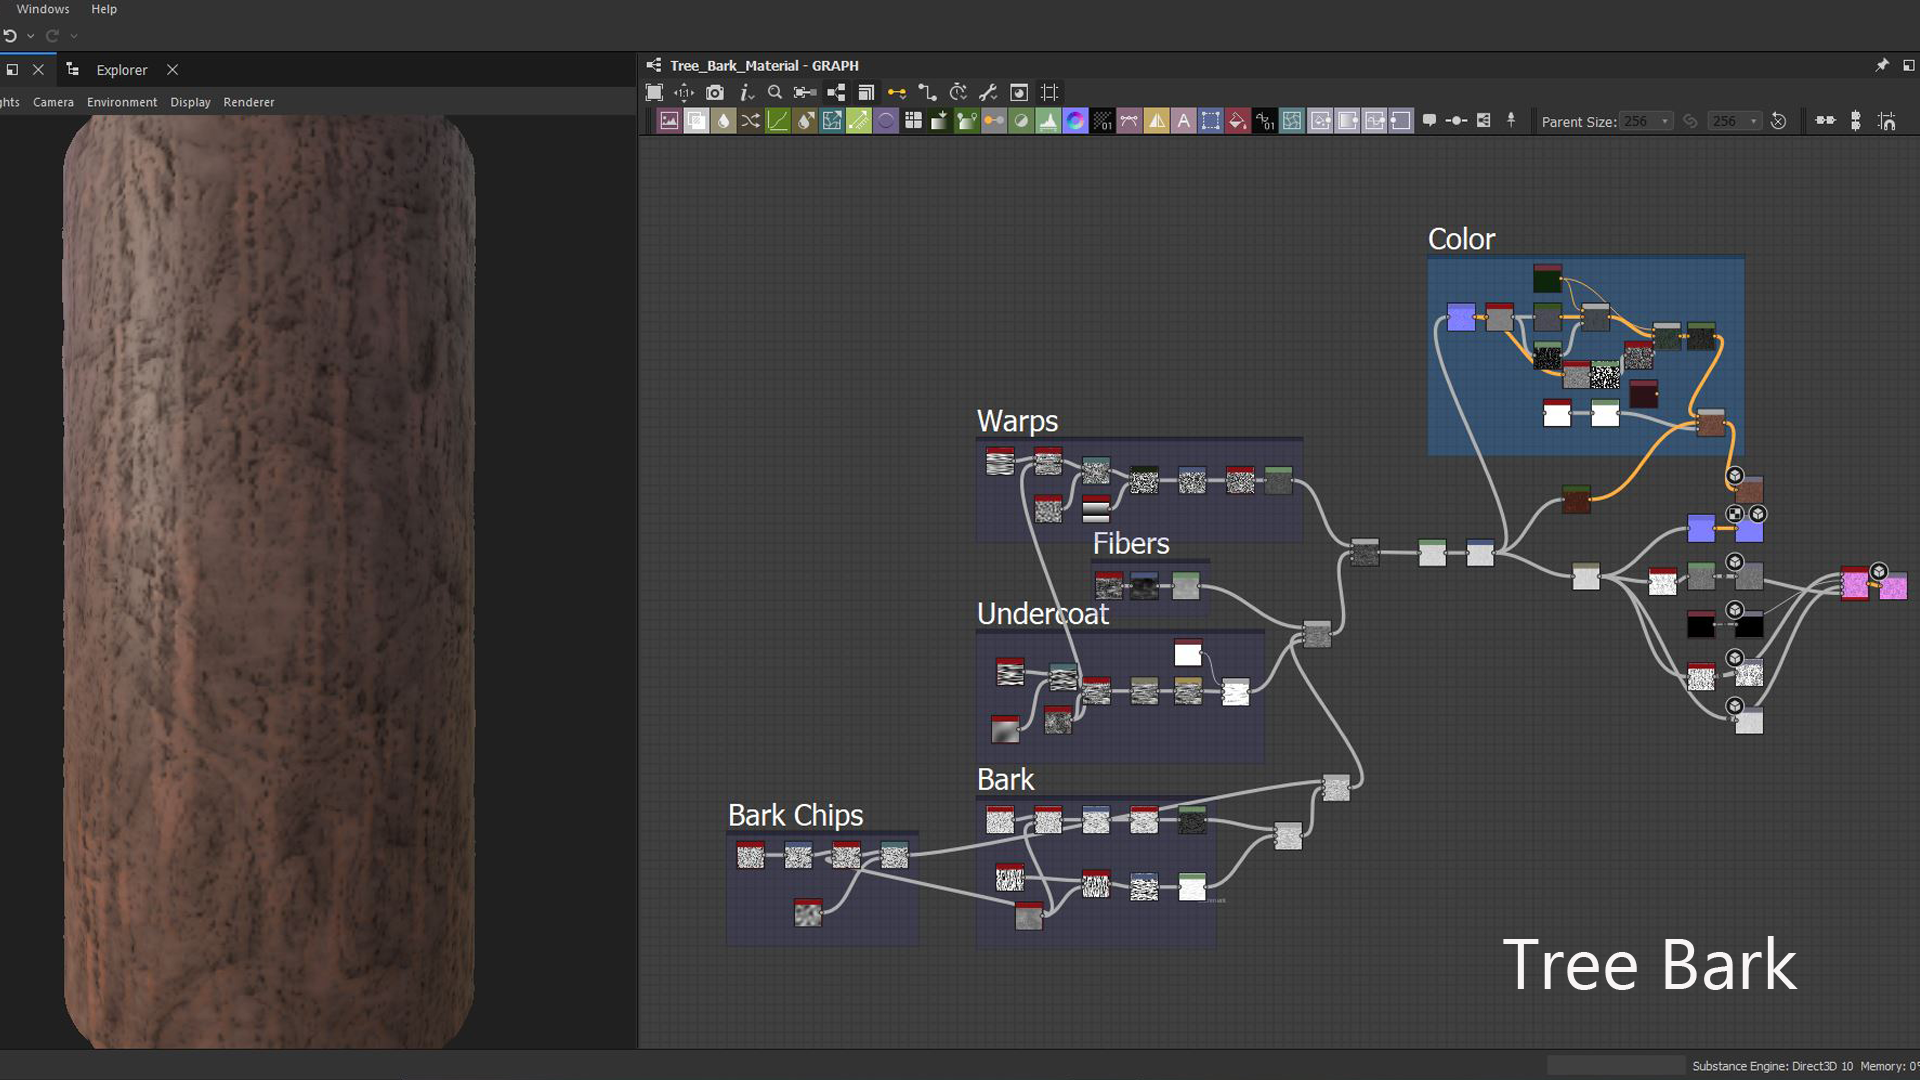Toggle snap-to-grid magnet in graph toolbar
The image size is (1920, 1080).
(x=1886, y=121)
